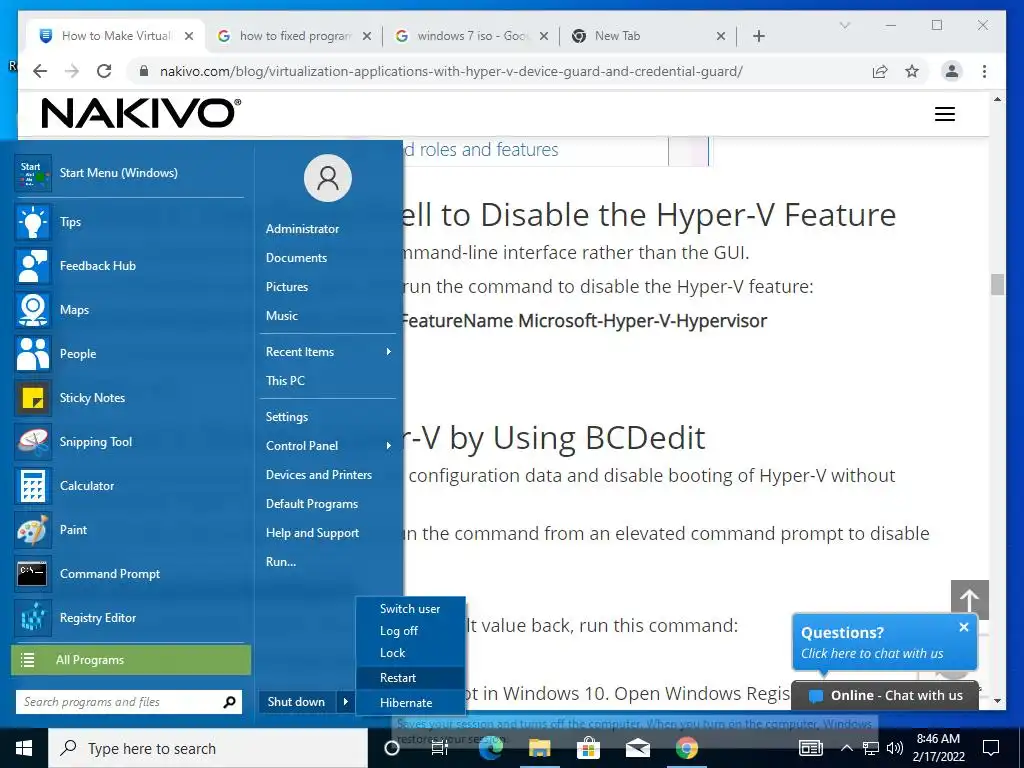Click the Nakivo logo
This screenshot has width=1024, height=768.
pos(141,114)
